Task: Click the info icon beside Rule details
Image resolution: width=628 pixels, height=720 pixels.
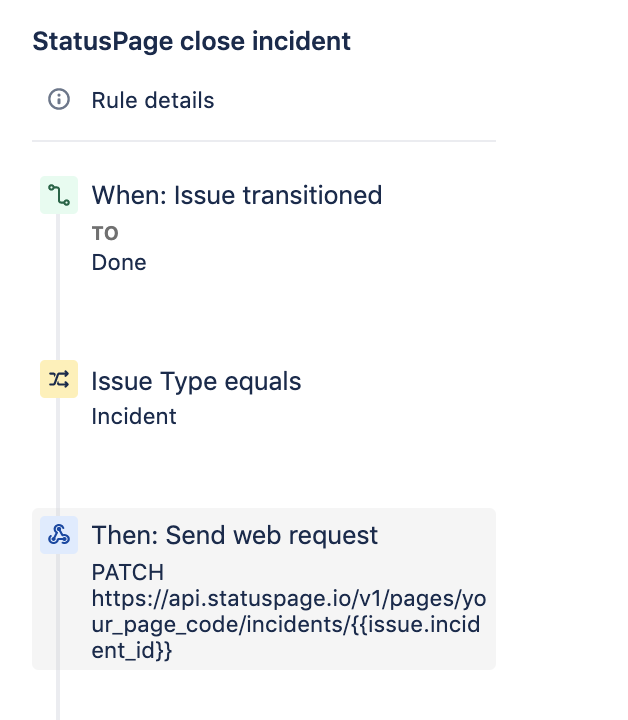Action: pyautogui.click(x=59, y=100)
